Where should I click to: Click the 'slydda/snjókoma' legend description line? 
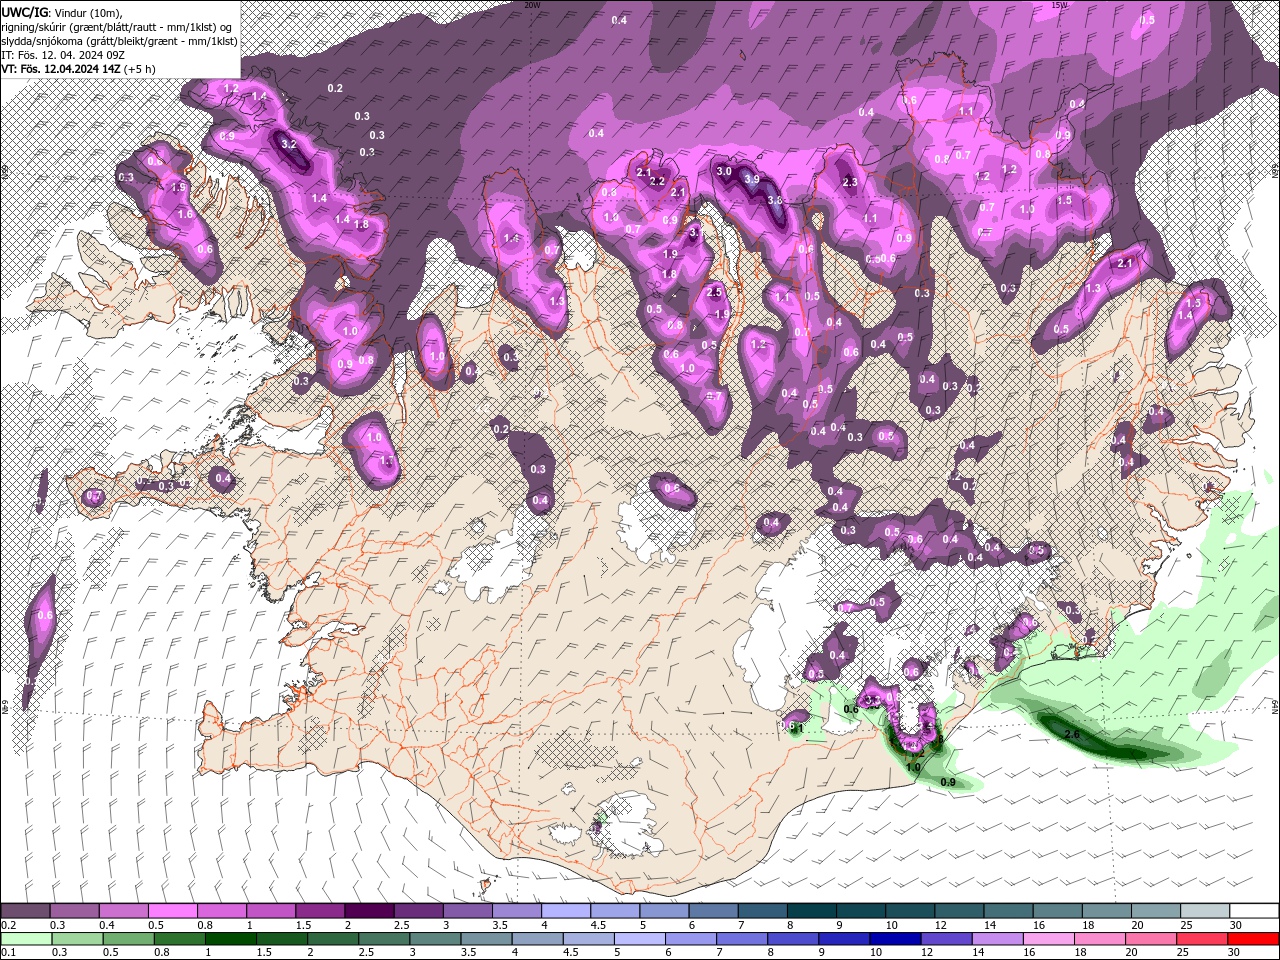(119, 40)
